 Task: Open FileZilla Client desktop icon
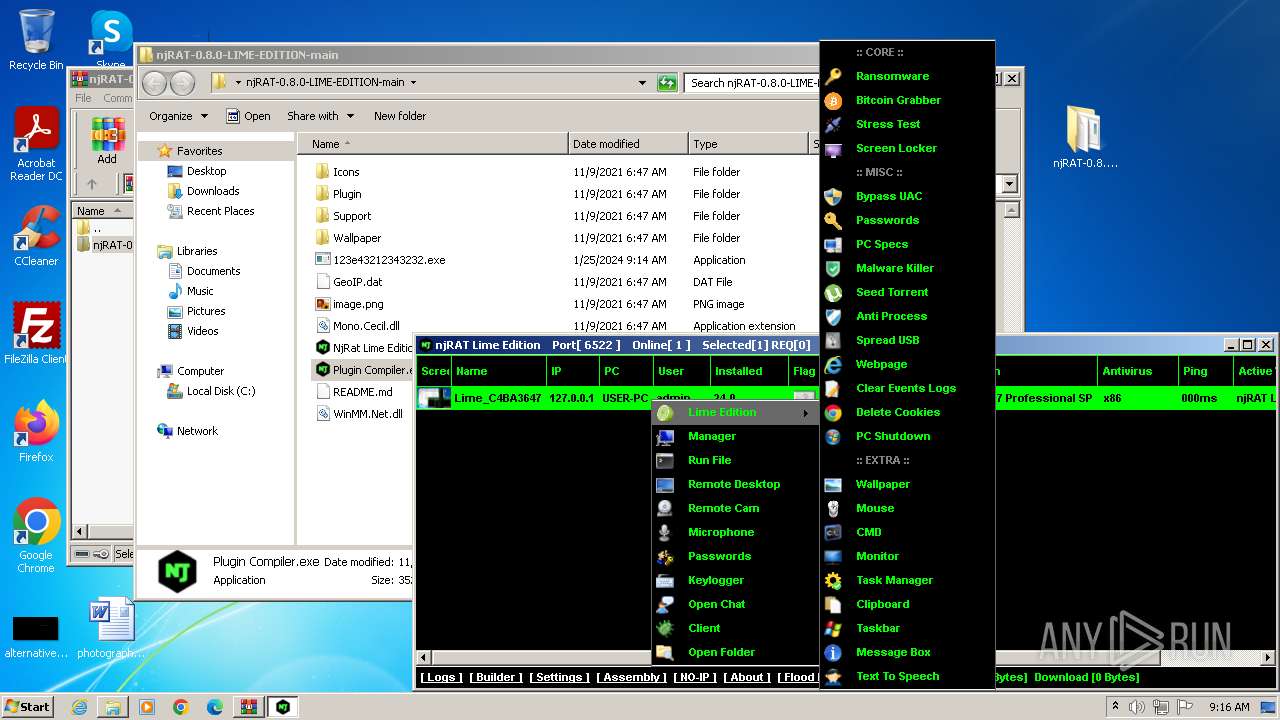(36, 333)
